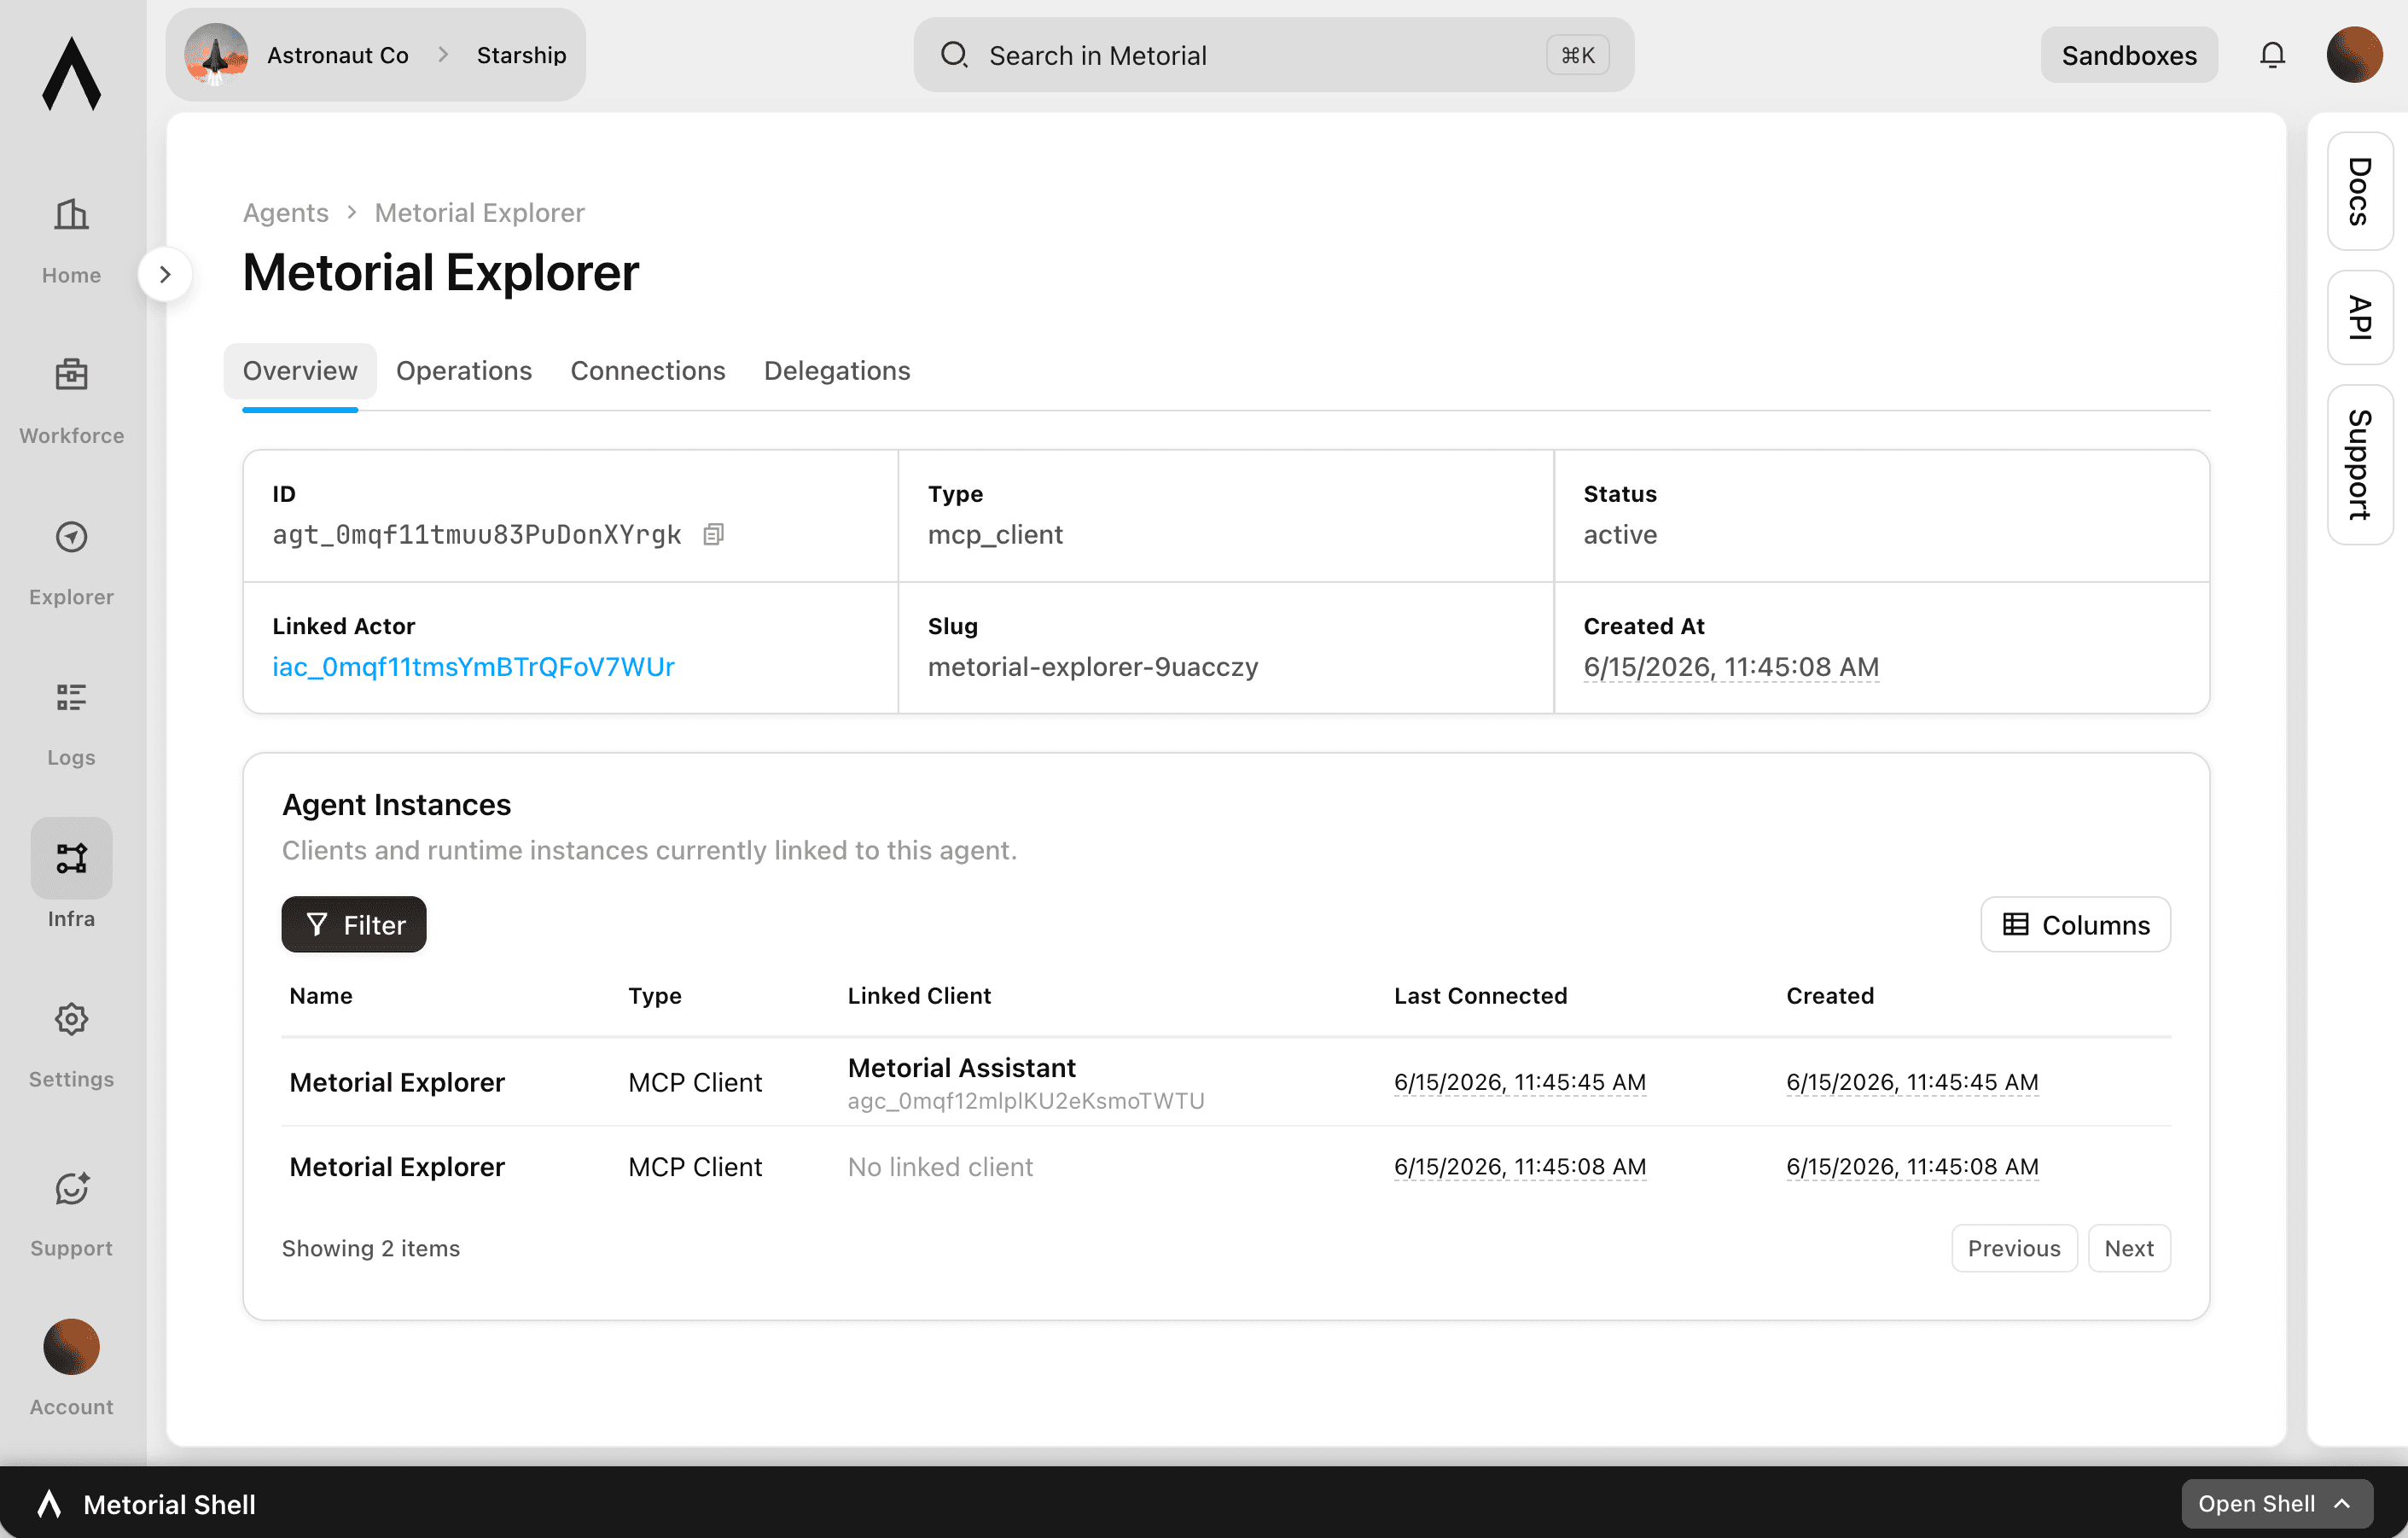
Task: Click slug metorial-explorer-9uacczy
Action: click(x=1093, y=666)
